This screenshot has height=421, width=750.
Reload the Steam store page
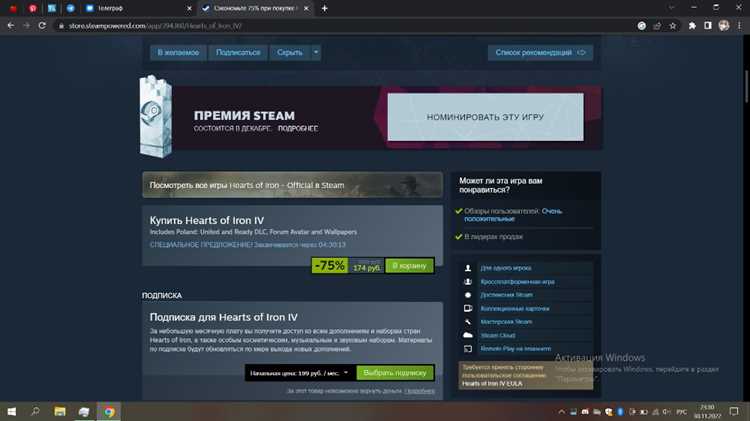42,25
